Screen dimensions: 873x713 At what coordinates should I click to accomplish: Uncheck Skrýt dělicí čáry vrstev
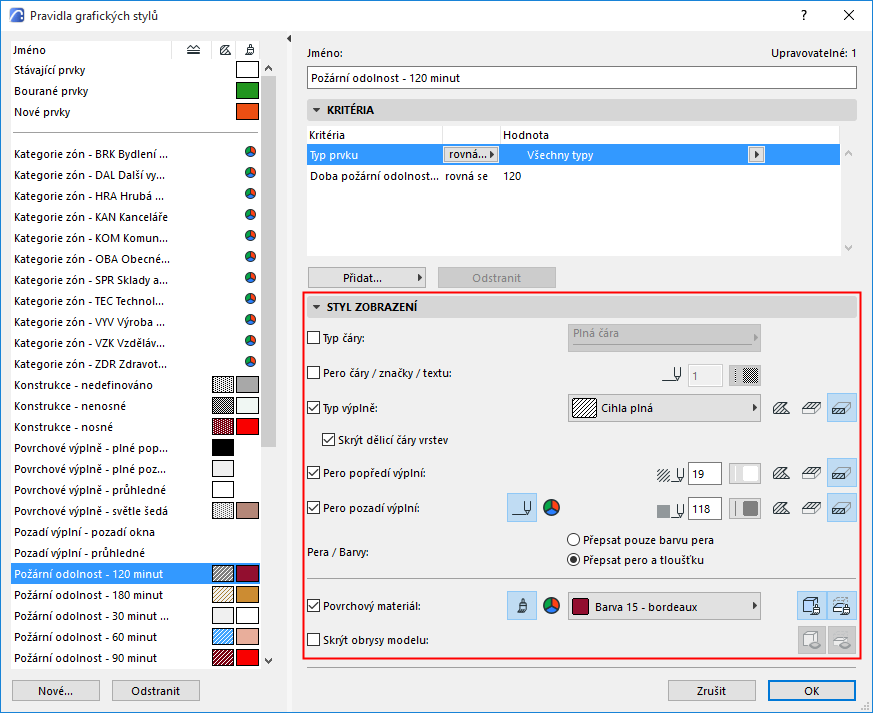point(328,440)
